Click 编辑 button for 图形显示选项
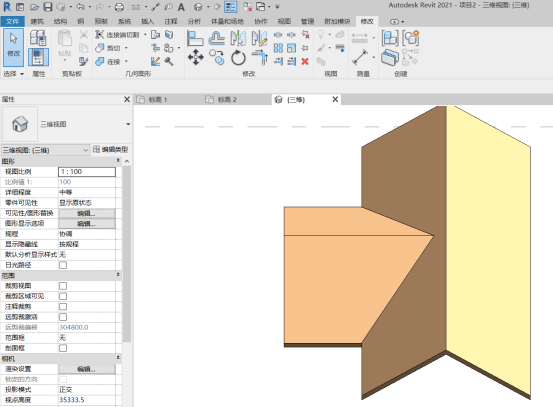This screenshot has height=407, width=553. click(86, 224)
